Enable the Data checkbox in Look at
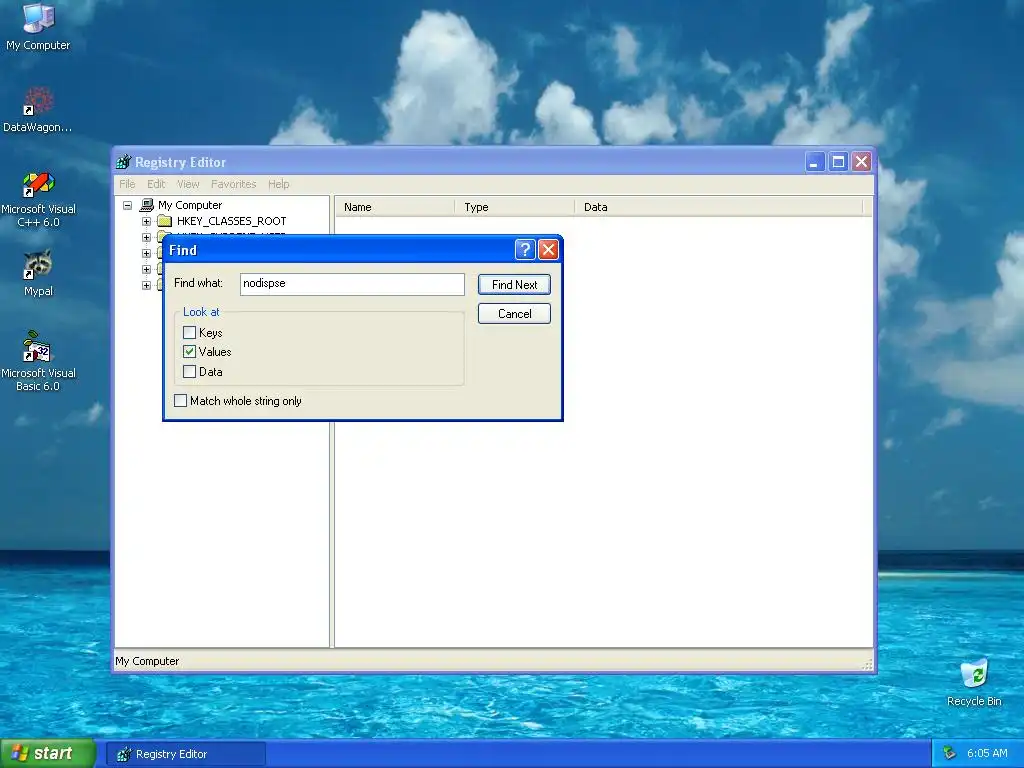 click(189, 372)
